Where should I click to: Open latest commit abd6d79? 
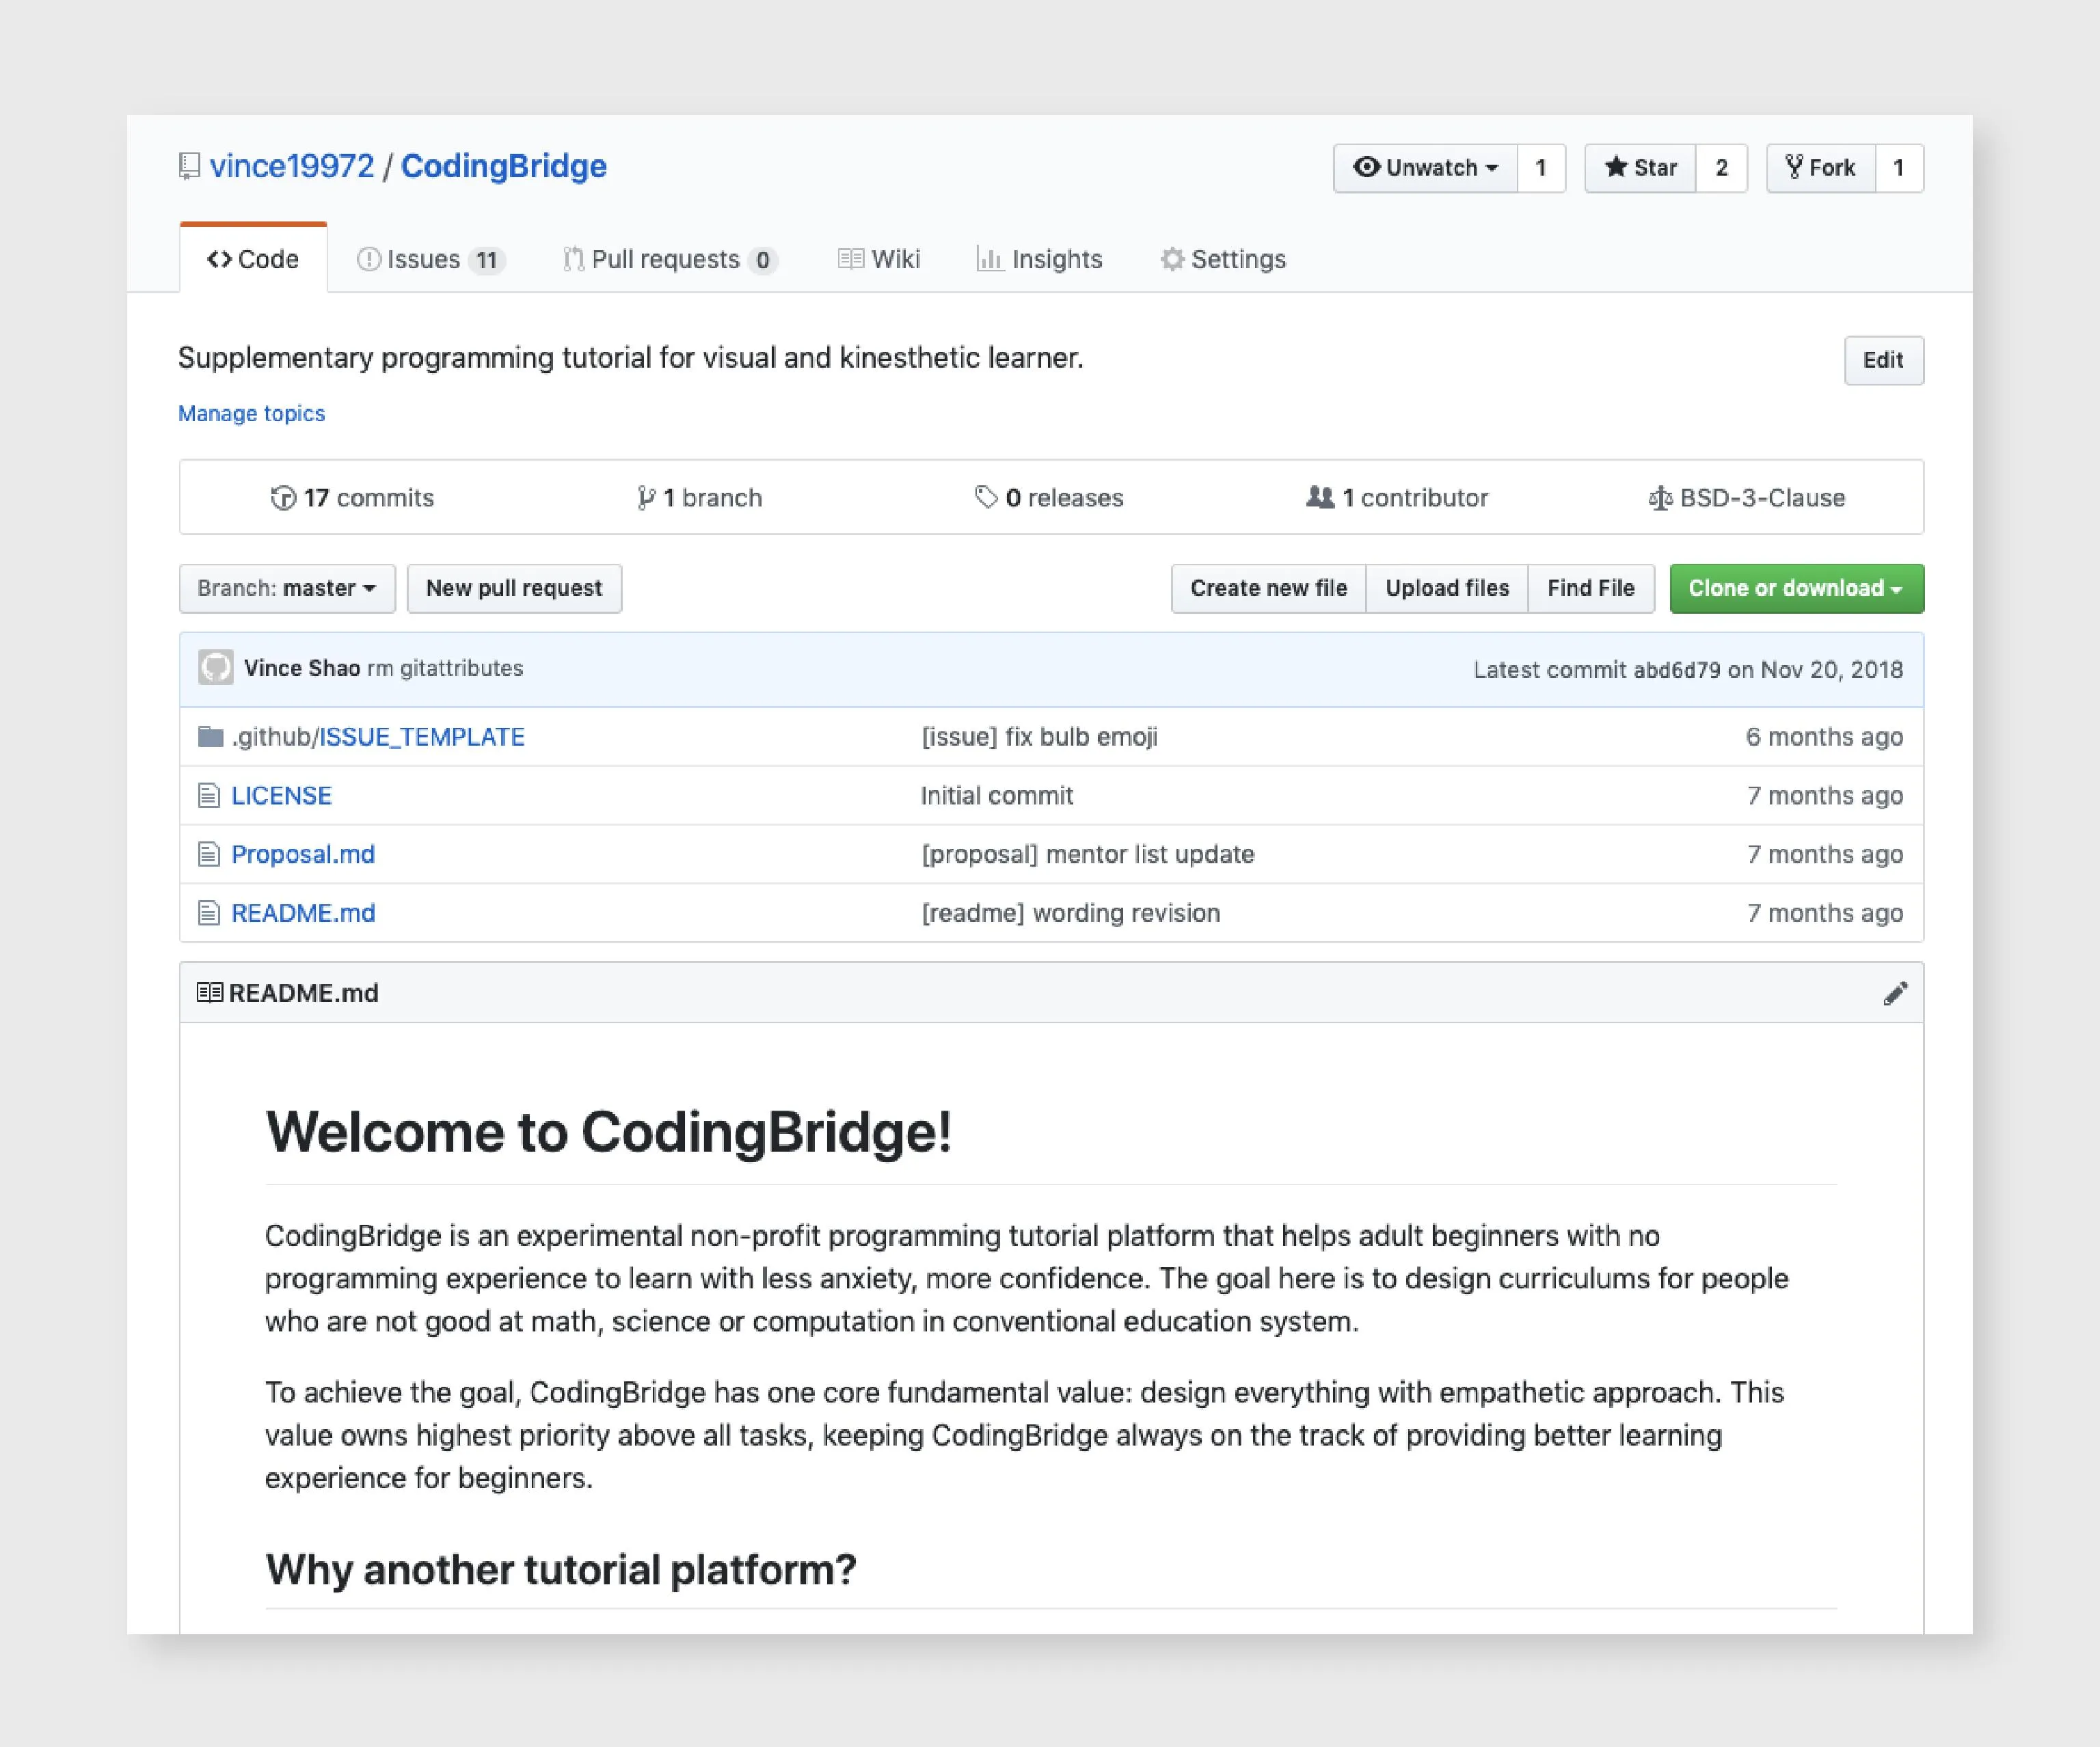[1677, 670]
